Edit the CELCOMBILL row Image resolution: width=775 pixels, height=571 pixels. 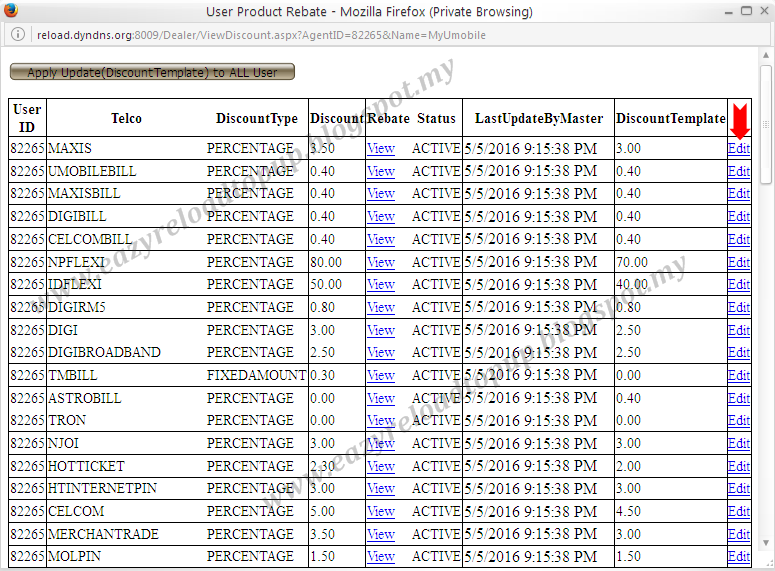(738, 239)
